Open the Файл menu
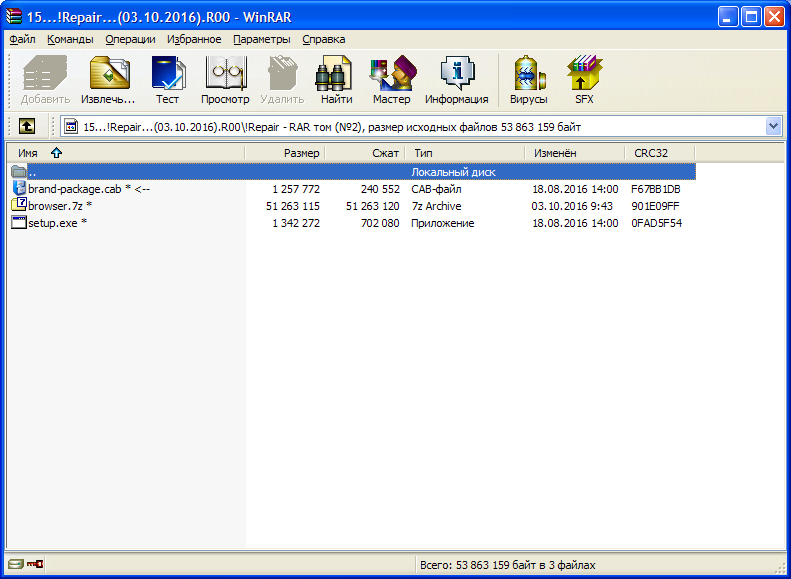This screenshot has width=791, height=579. point(22,39)
